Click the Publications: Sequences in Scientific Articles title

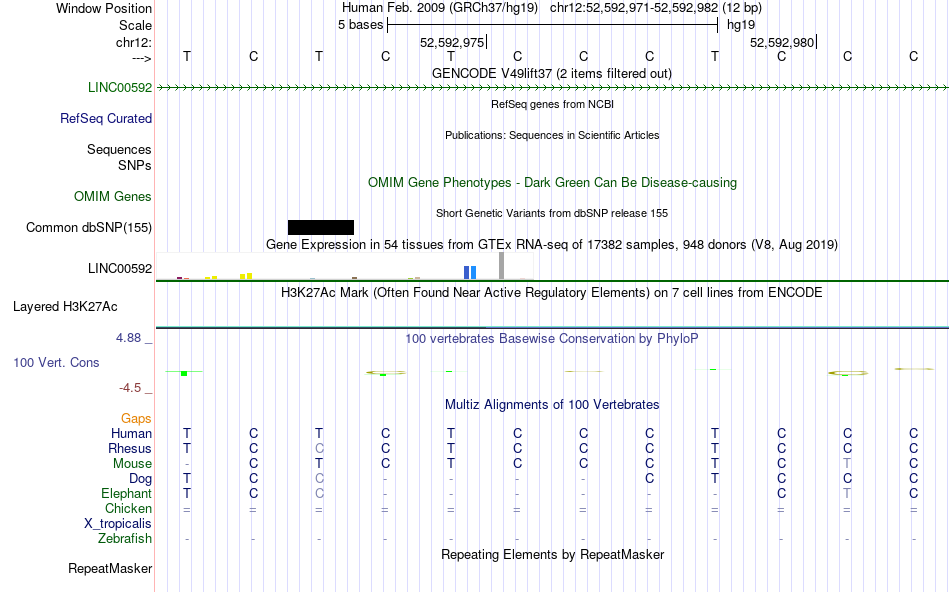coord(552,135)
